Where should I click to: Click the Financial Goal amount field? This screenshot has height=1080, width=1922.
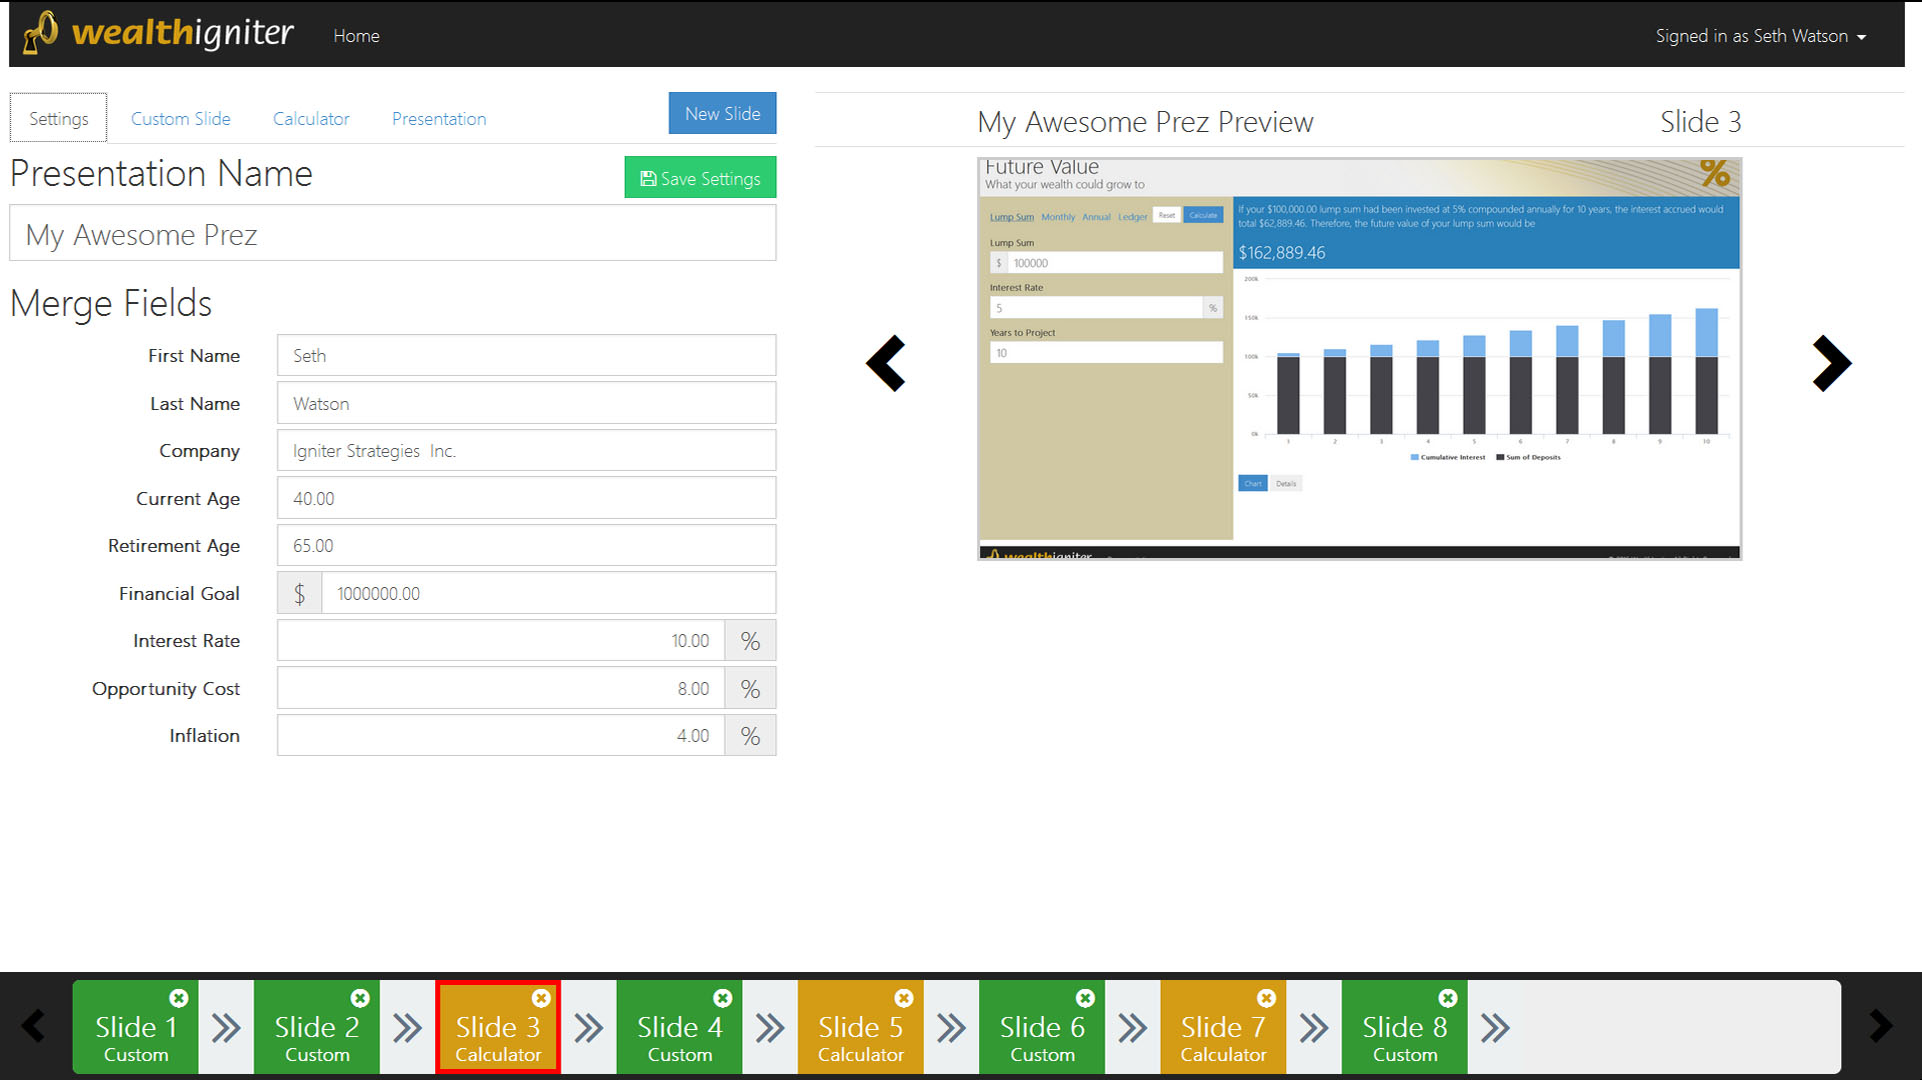[547, 594]
